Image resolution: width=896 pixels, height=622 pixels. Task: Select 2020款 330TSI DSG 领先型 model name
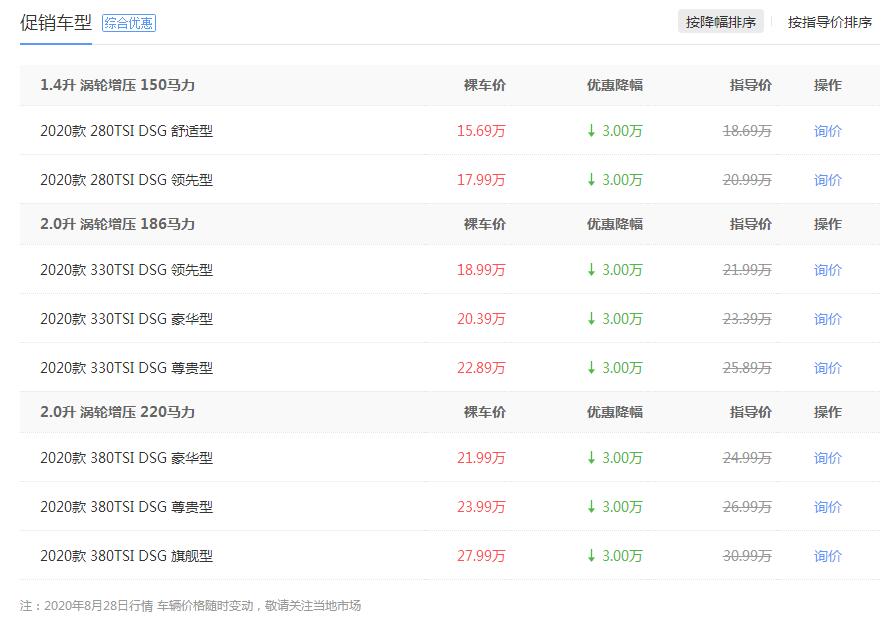point(126,270)
